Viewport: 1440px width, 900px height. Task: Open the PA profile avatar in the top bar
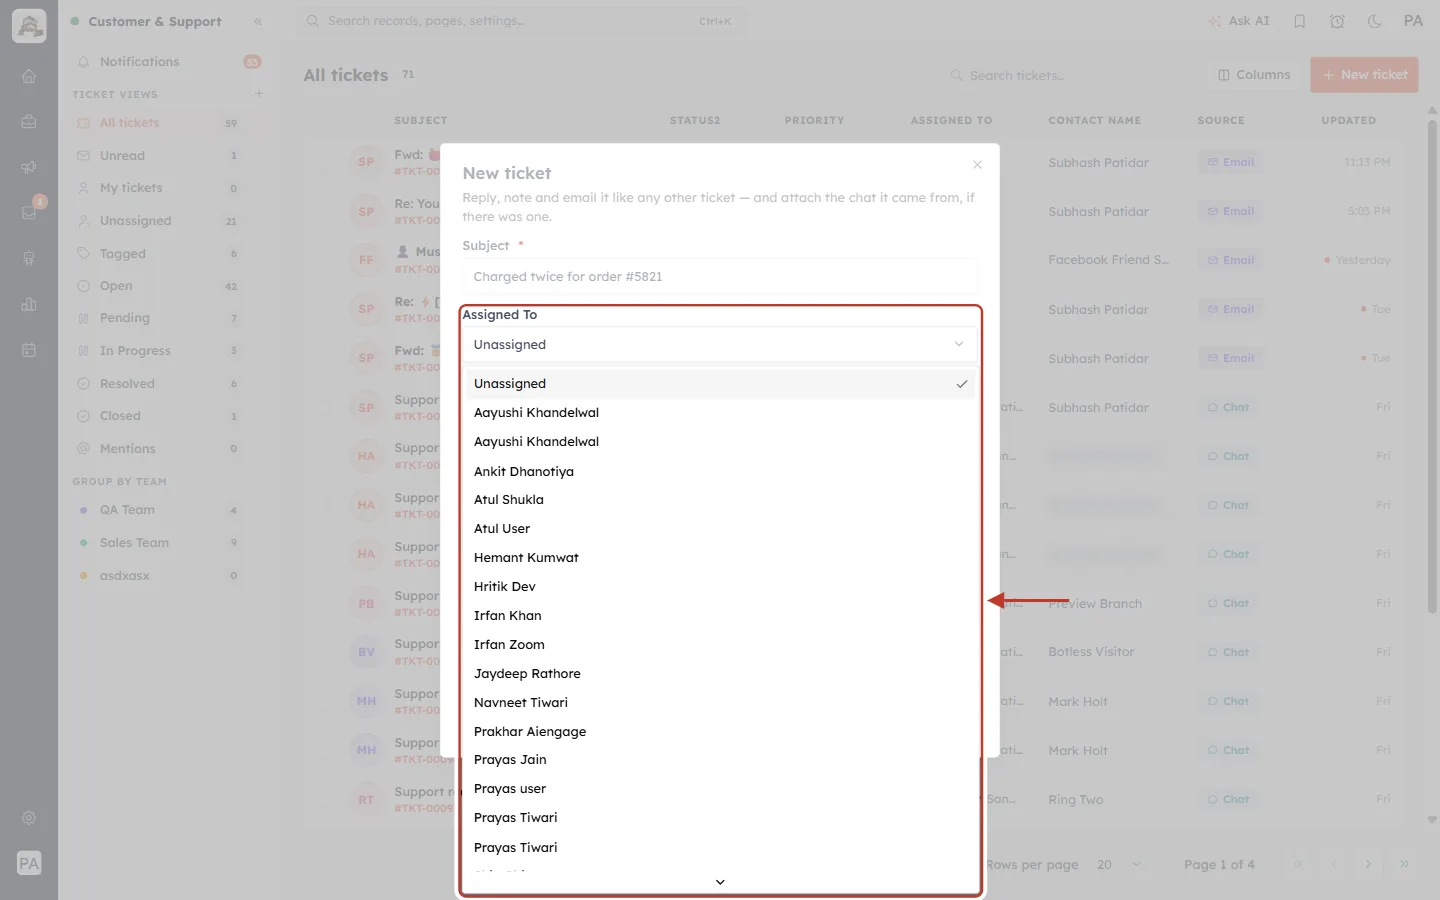tap(1413, 21)
